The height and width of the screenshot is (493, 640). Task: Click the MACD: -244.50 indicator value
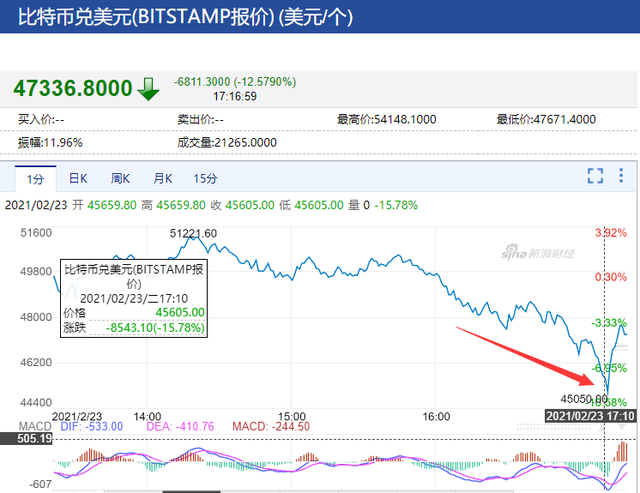pos(271,426)
